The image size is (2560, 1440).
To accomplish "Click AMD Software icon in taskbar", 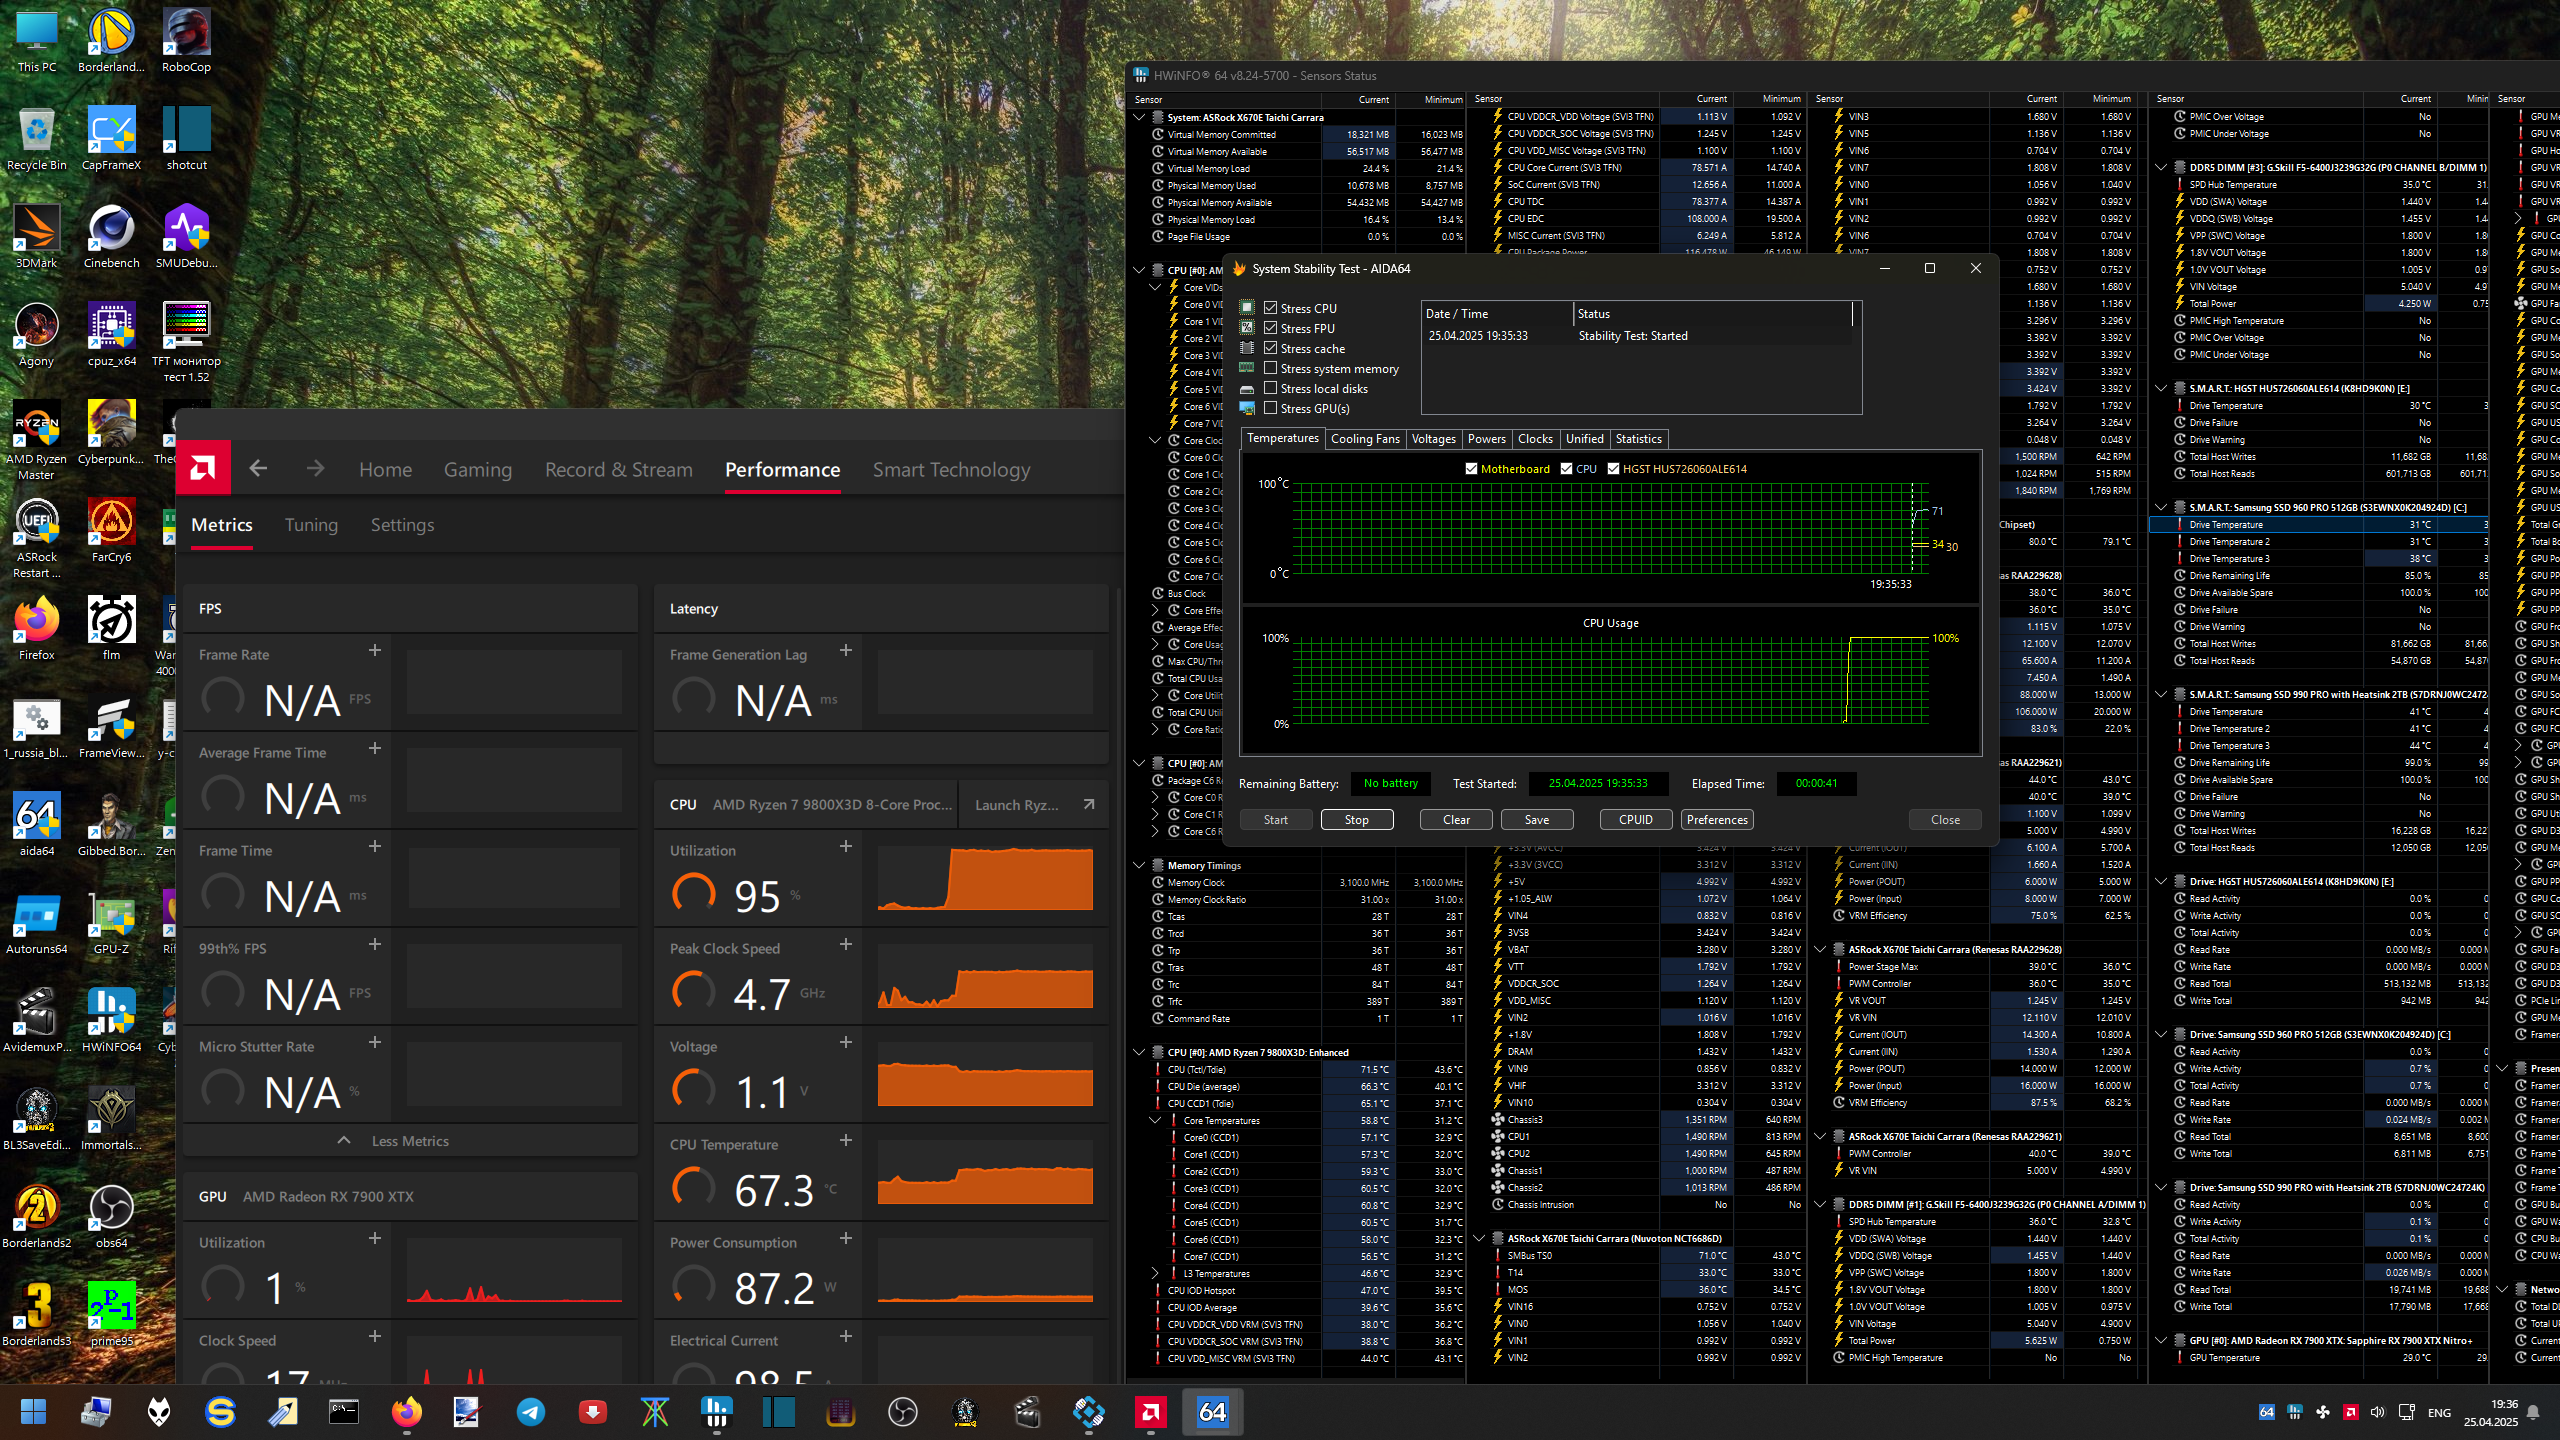I will click(x=1150, y=1412).
